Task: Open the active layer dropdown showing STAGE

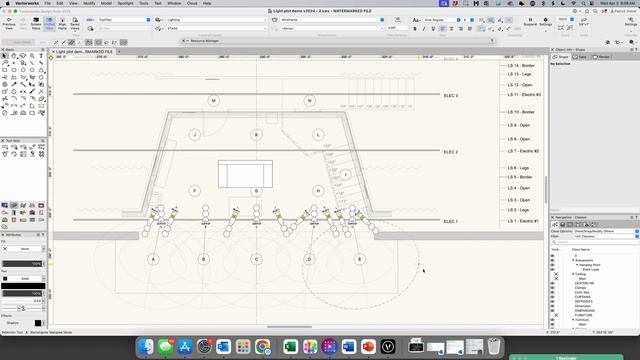Action: coord(217,29)
